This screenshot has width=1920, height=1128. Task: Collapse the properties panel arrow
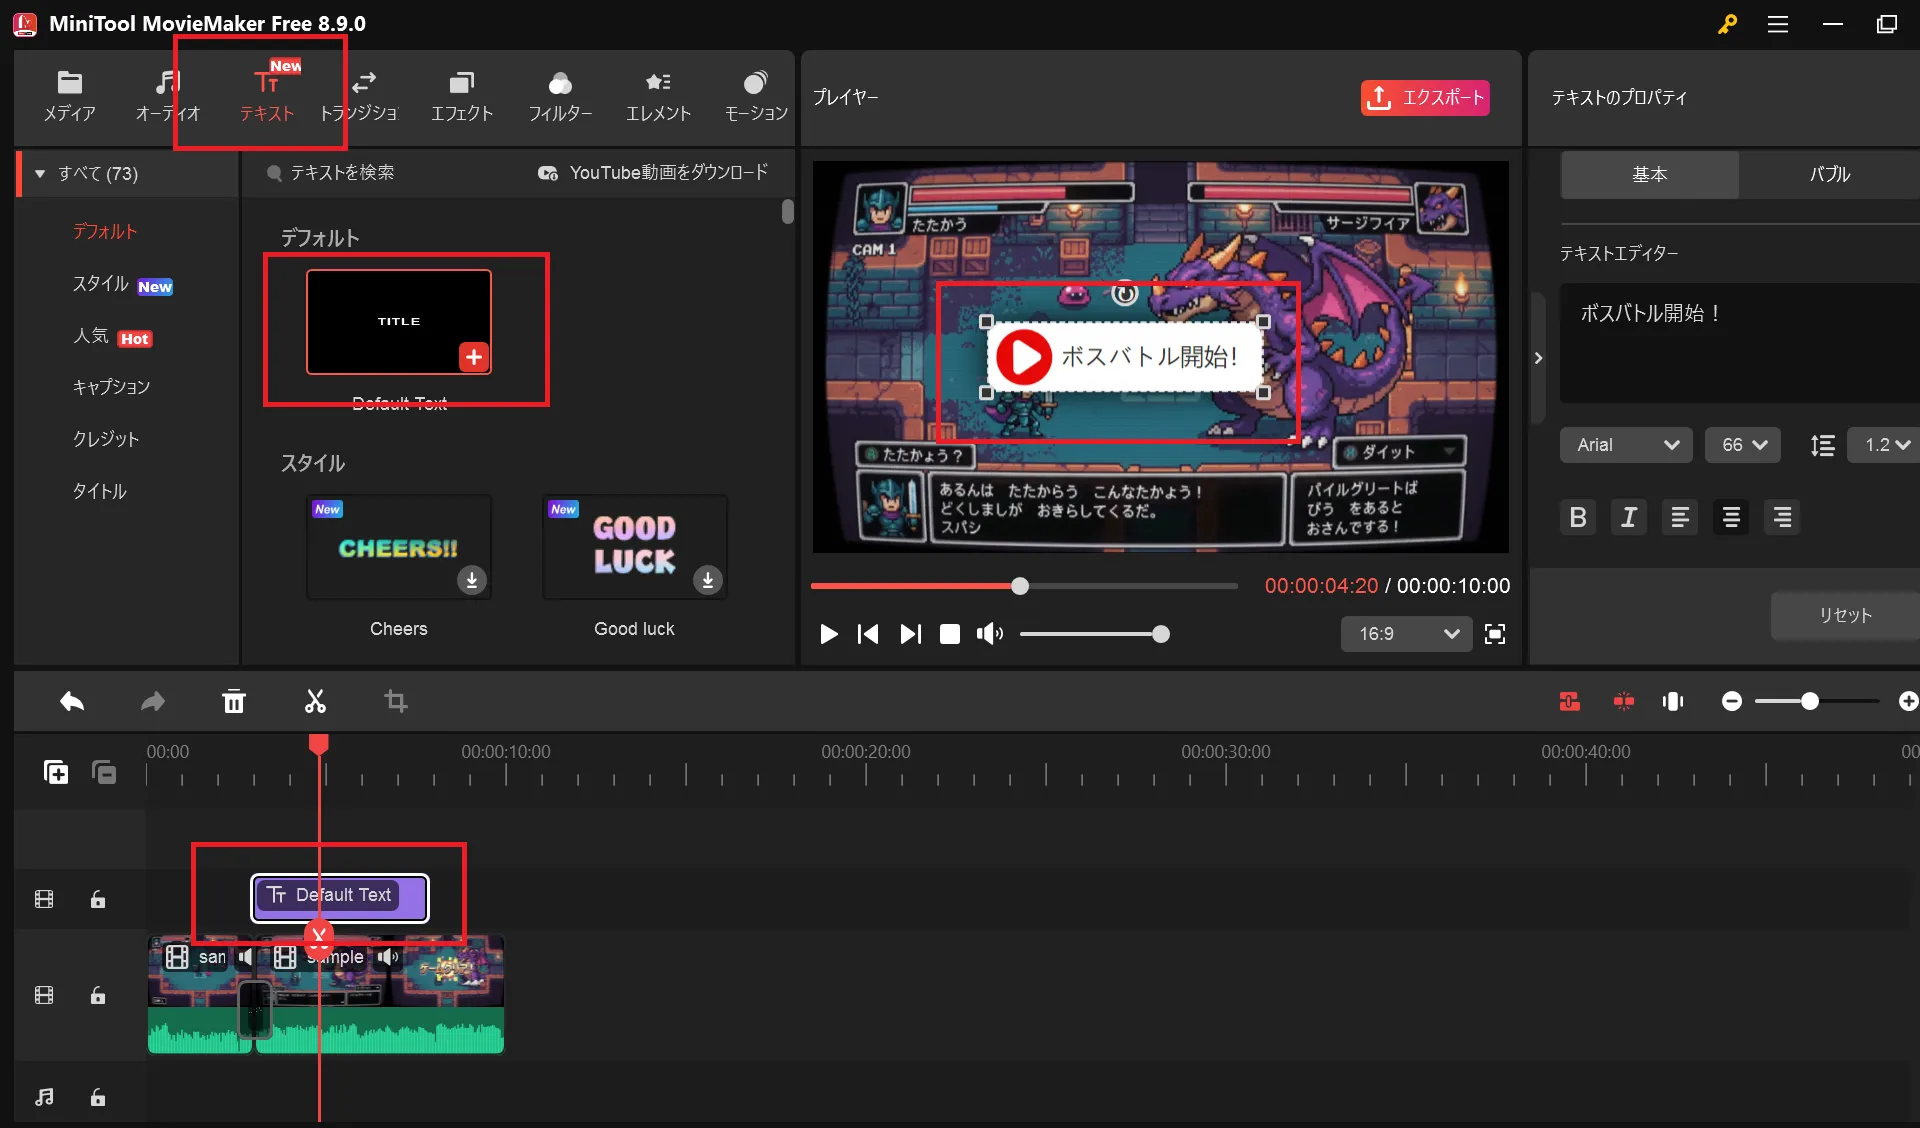[1538, 358]
